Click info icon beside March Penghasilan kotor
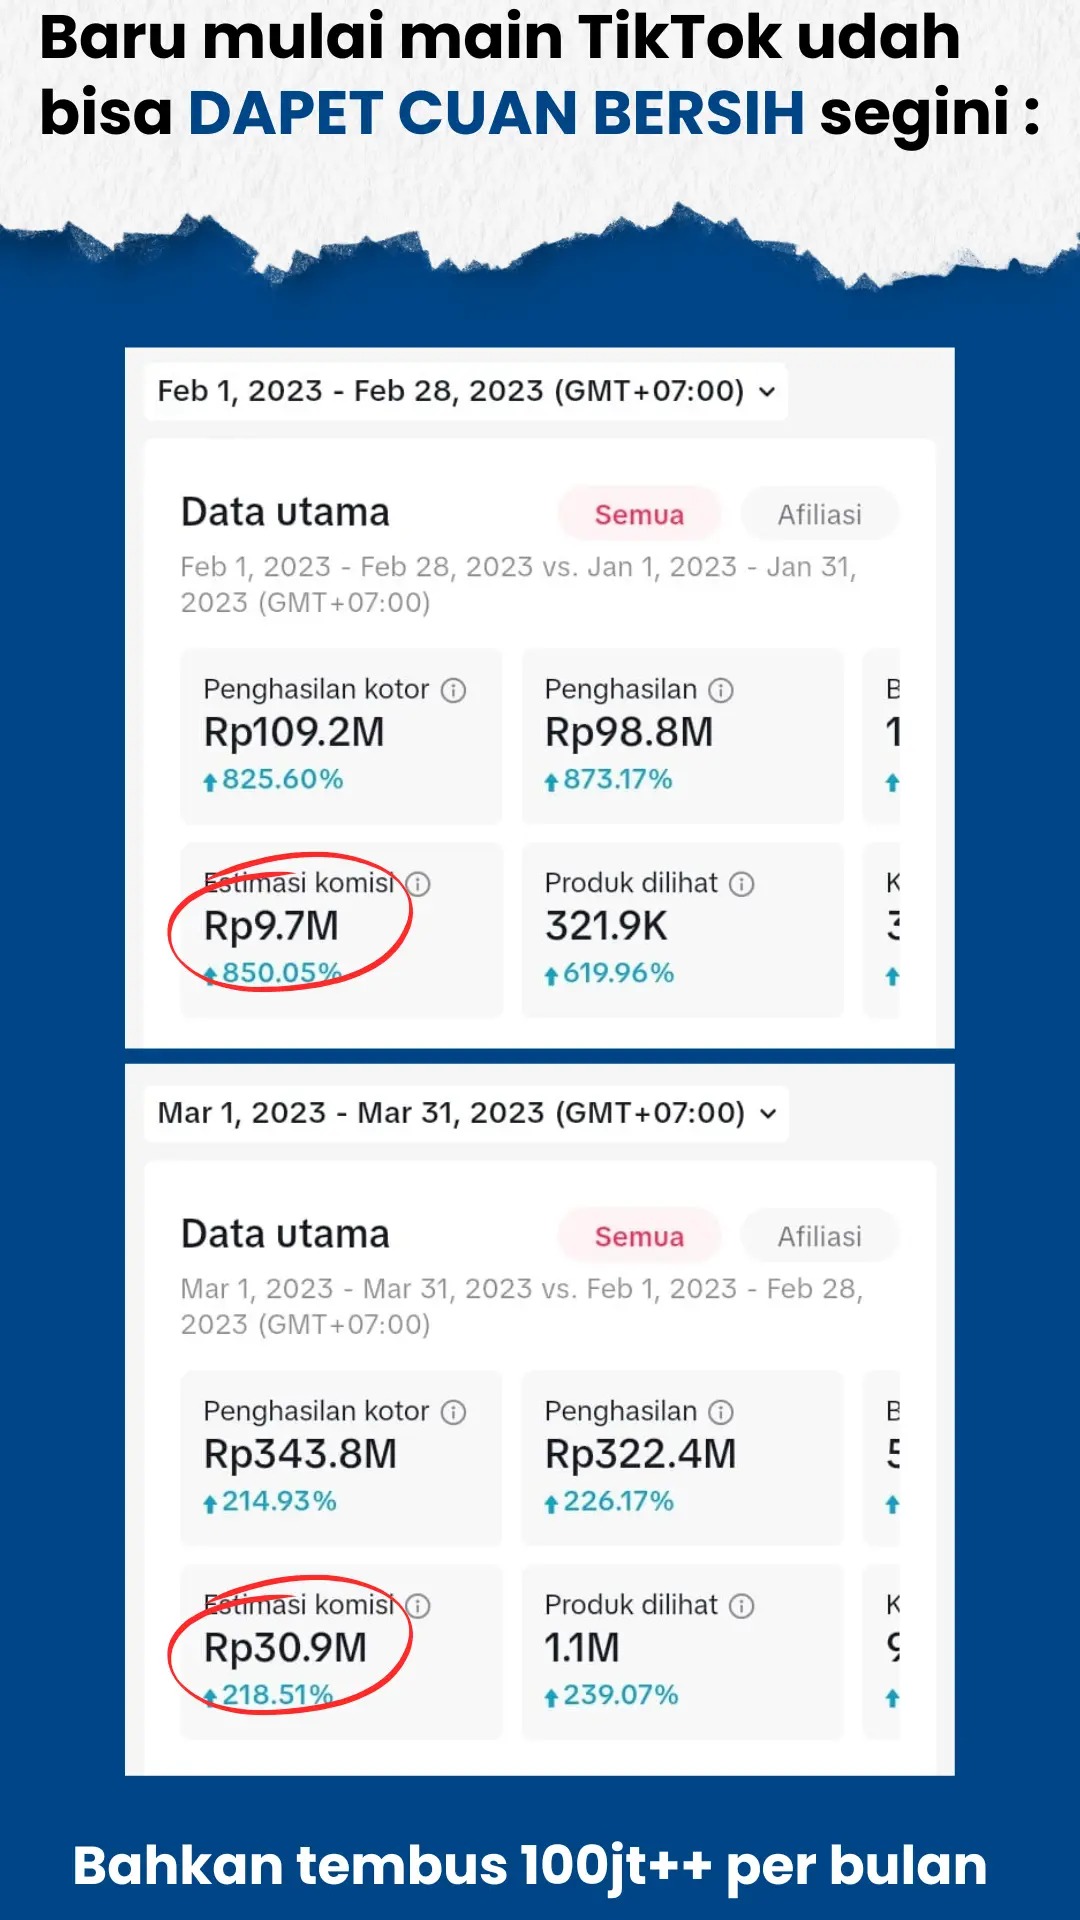The image size is (1080, 1920). point(454,1412)
